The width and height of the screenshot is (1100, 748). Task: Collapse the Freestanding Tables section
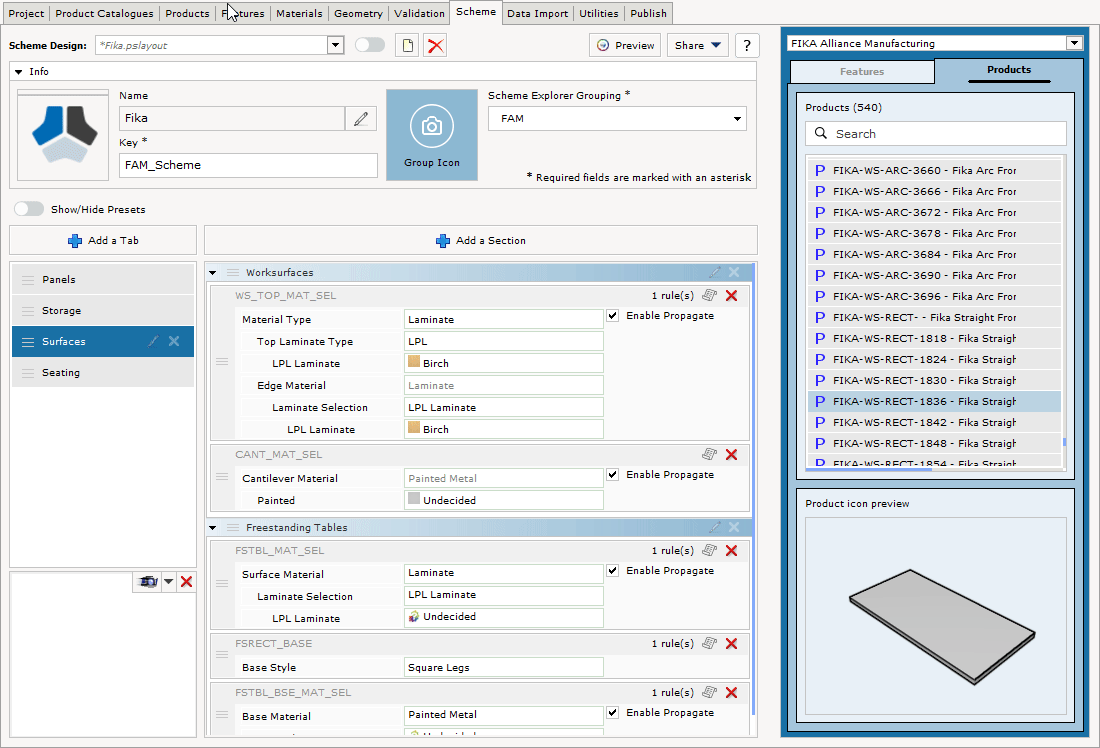213,527
